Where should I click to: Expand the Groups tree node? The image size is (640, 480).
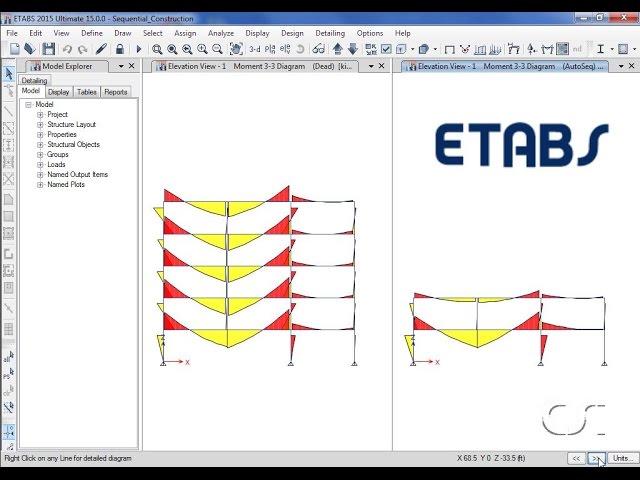pyautogui.click(x=40, y=155)
